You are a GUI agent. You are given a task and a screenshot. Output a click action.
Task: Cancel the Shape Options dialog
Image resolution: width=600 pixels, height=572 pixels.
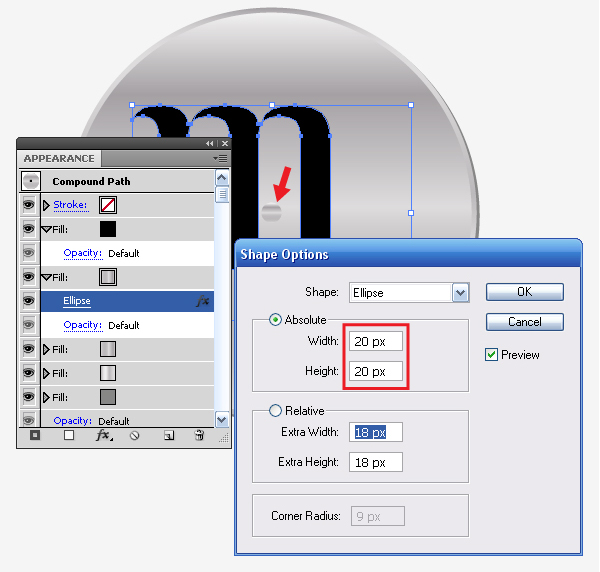525,322
